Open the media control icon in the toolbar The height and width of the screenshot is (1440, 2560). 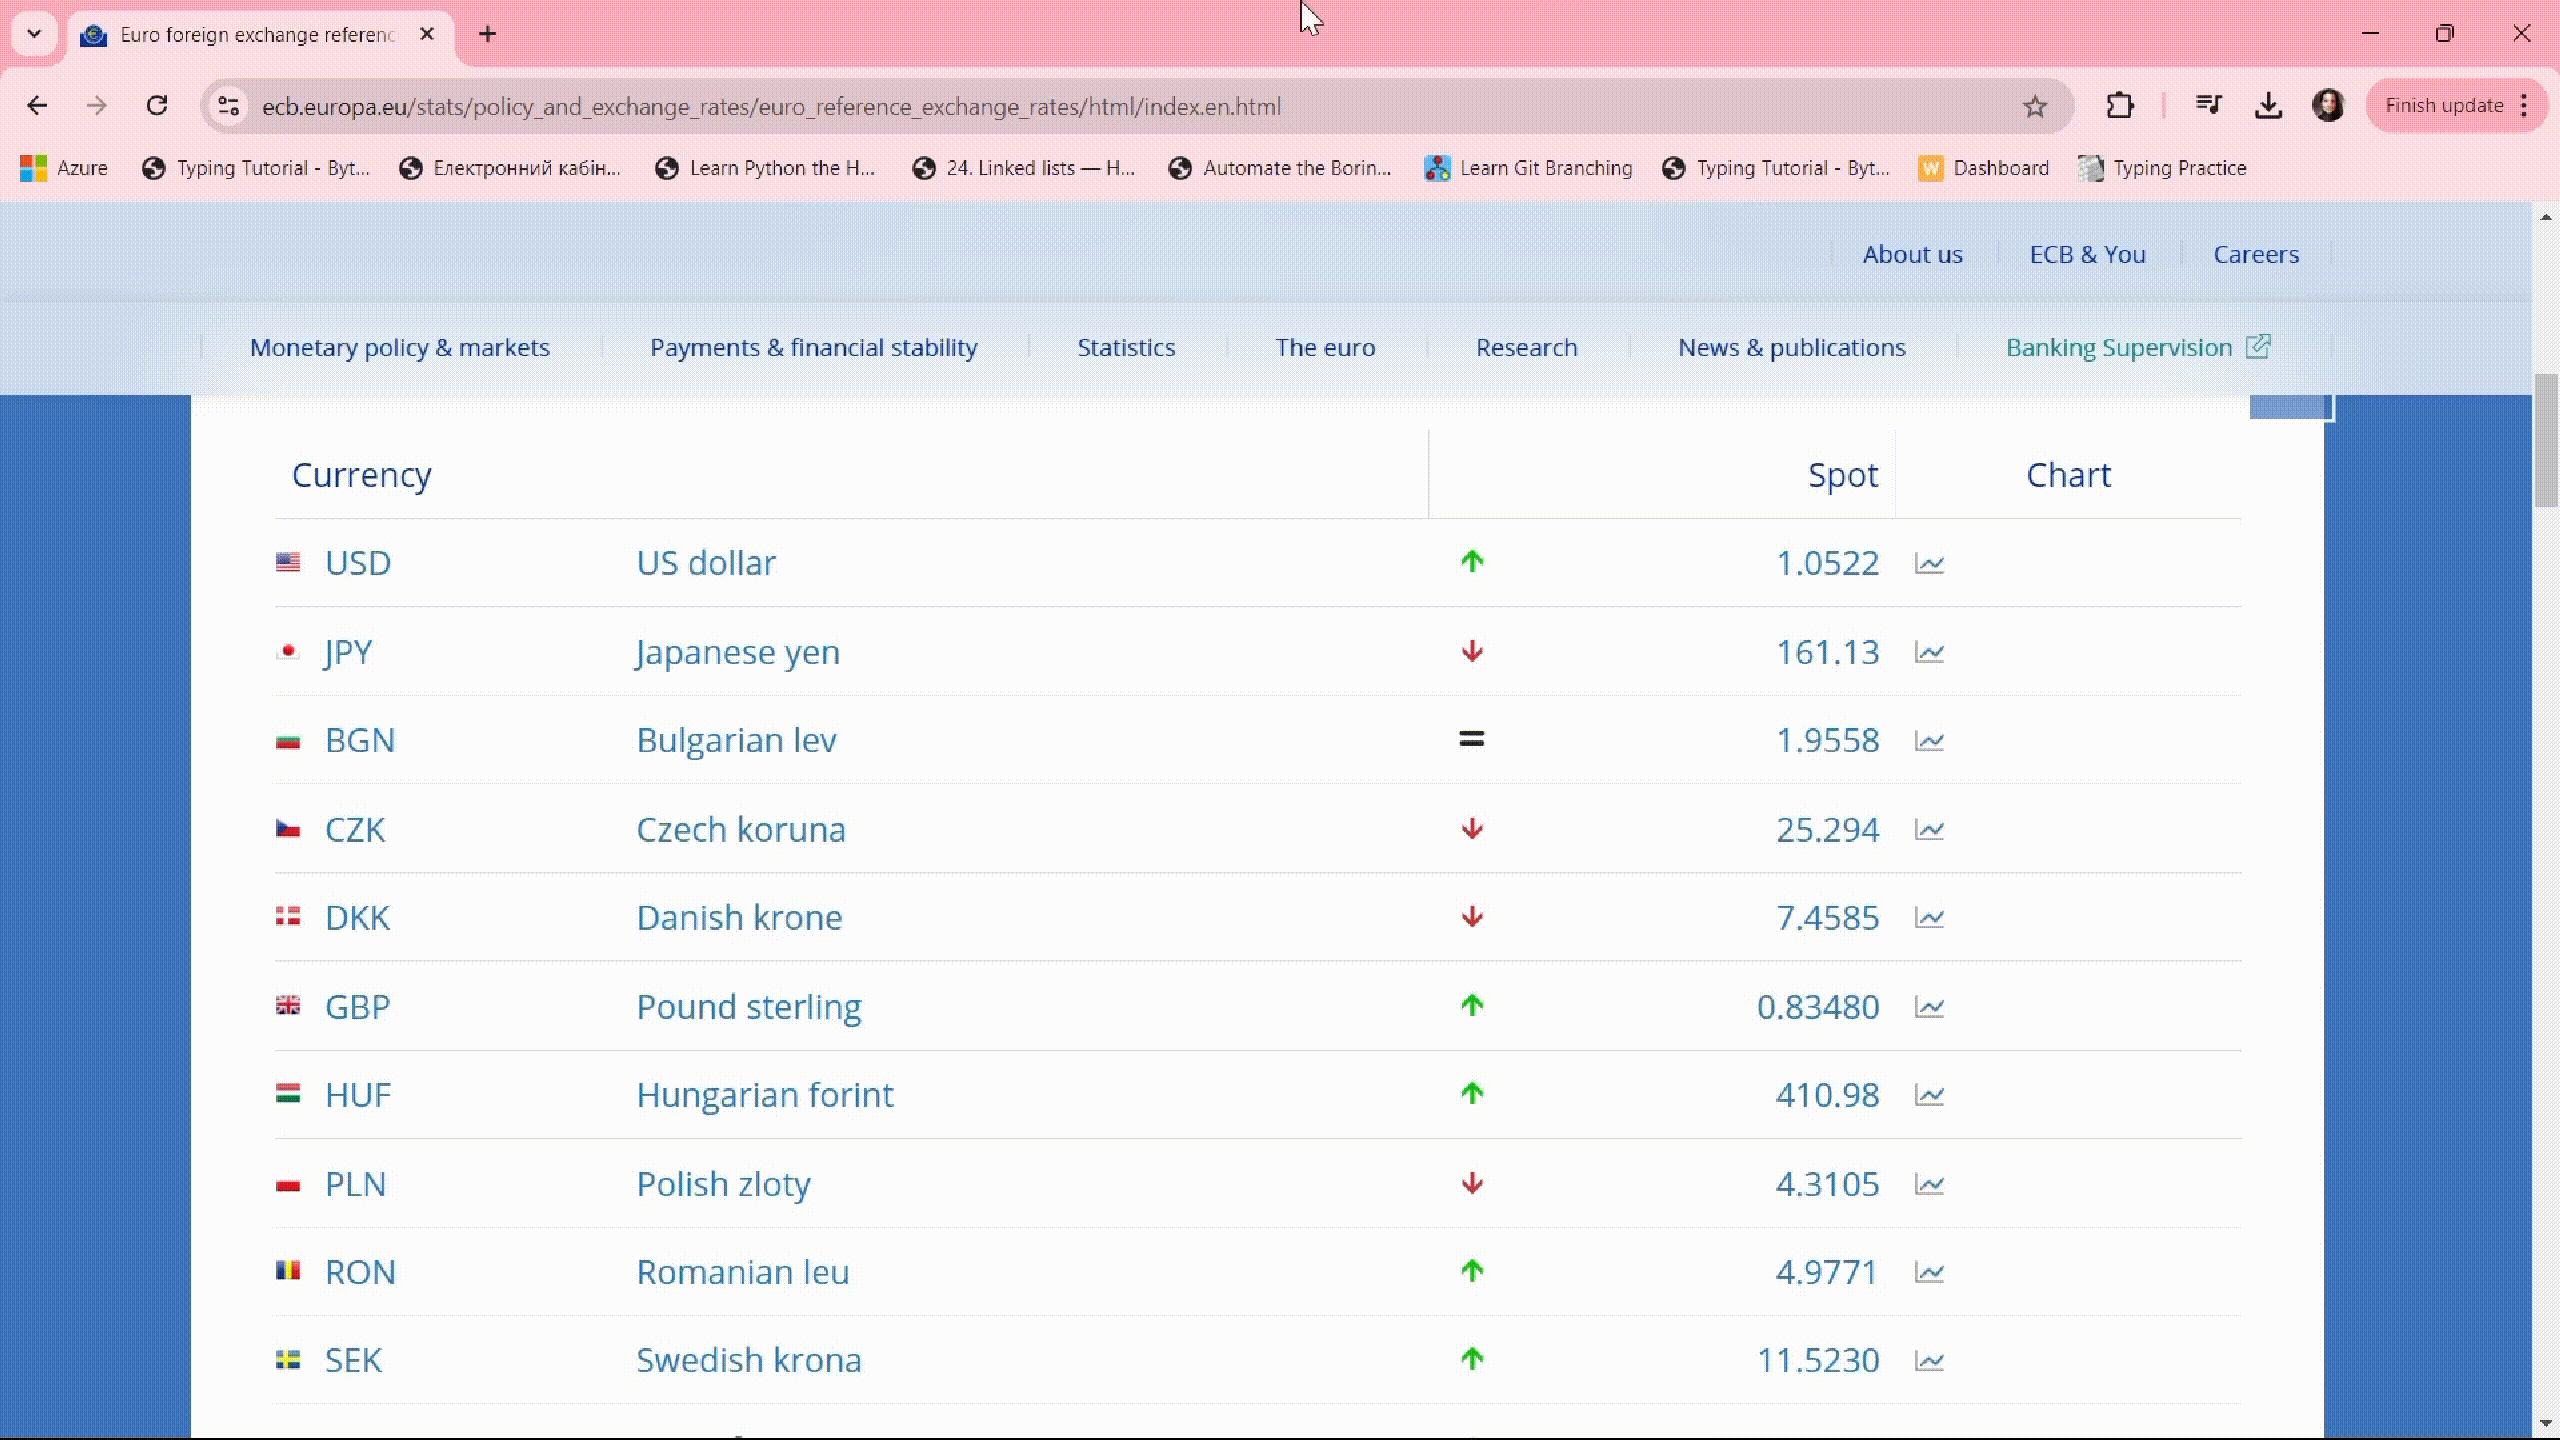[x=2208, y=106]
